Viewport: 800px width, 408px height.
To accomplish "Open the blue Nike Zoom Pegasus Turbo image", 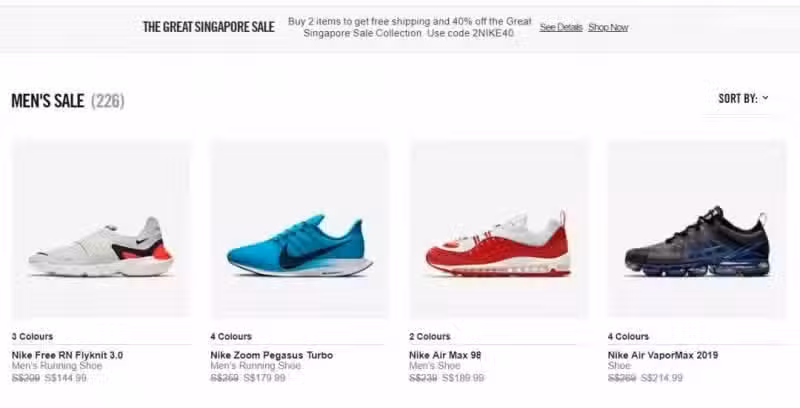I will click(299, 230).
